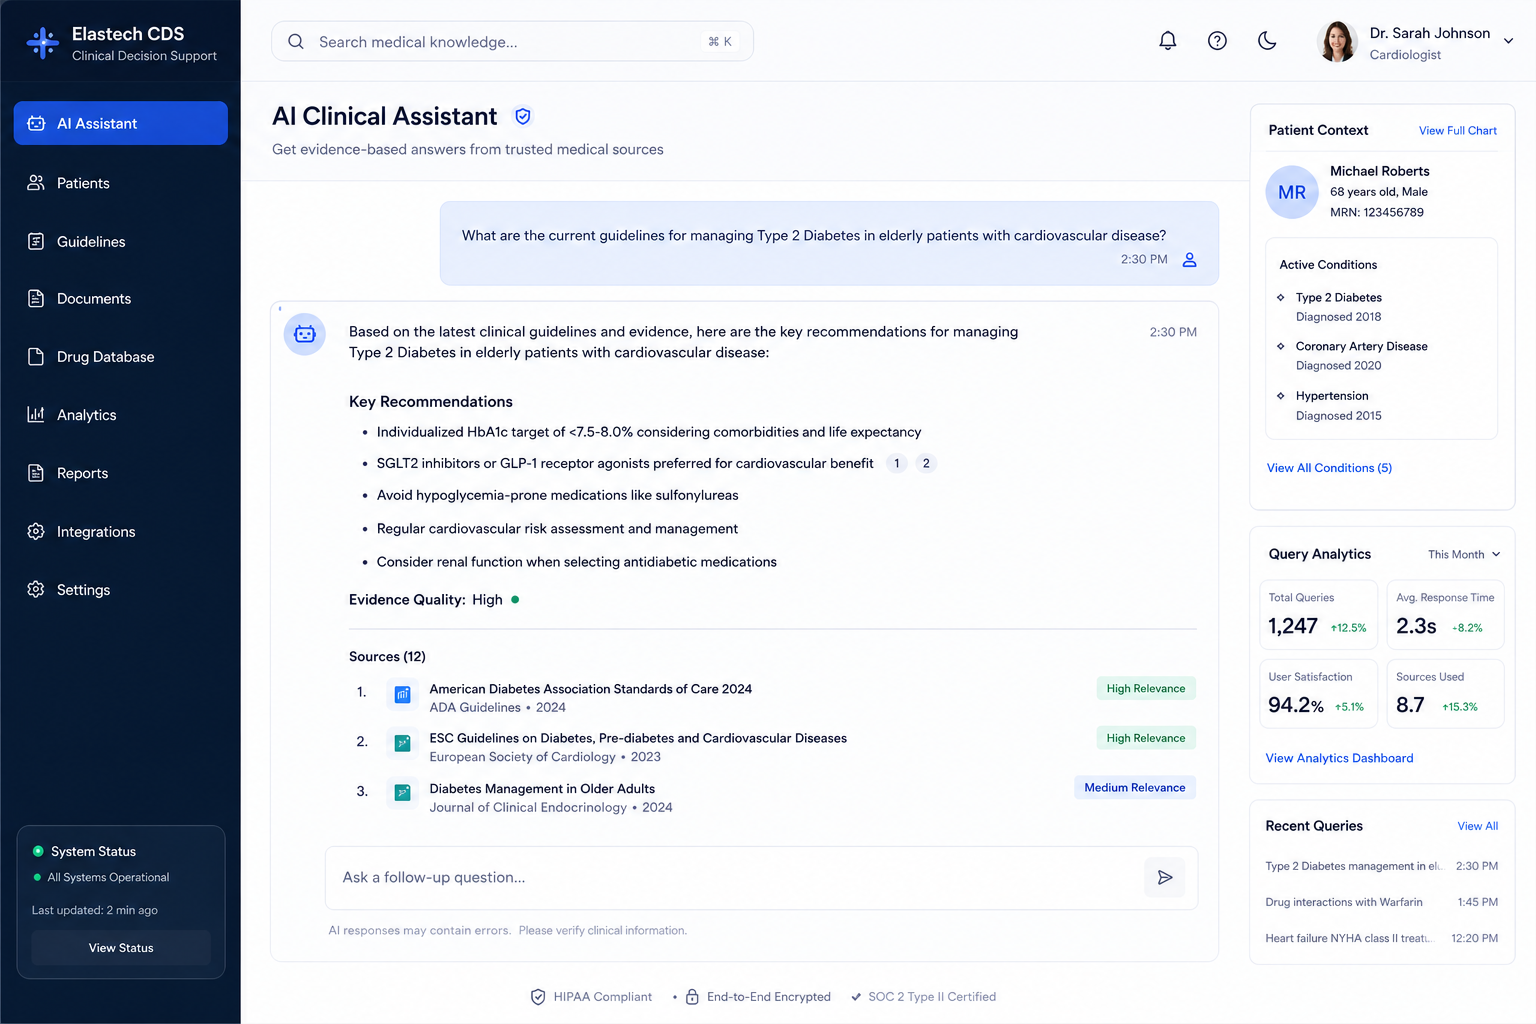Open Drug Database section
The image size is (1536, 1024).
coord(121,357)
